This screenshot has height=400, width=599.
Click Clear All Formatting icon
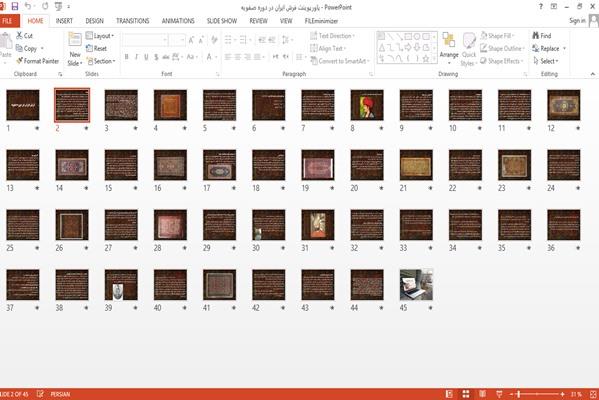214,40
